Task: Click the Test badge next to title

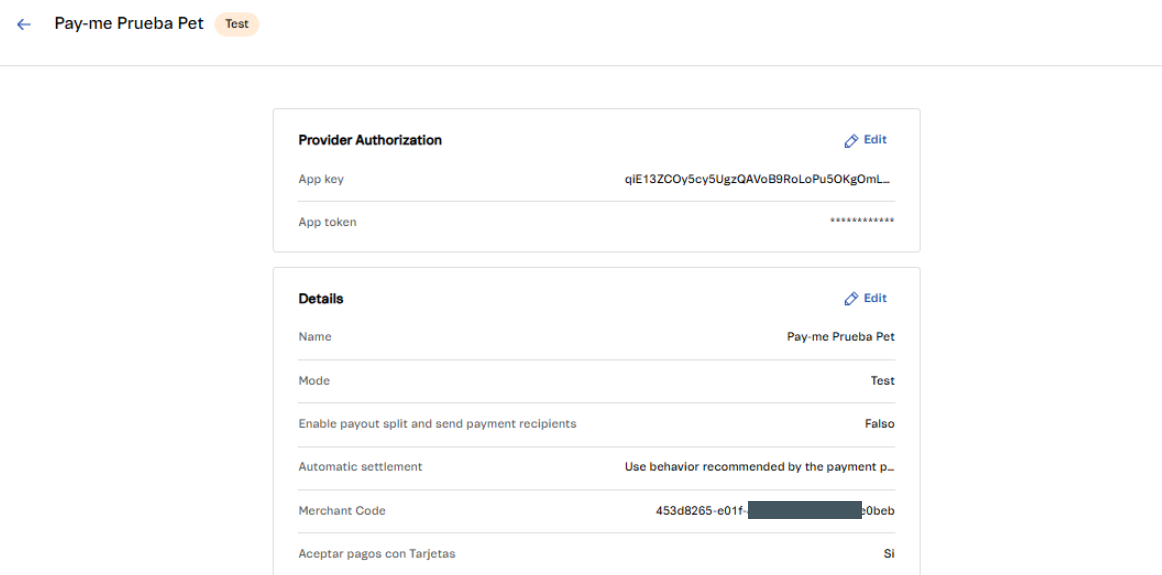Action: click(237, 24)
